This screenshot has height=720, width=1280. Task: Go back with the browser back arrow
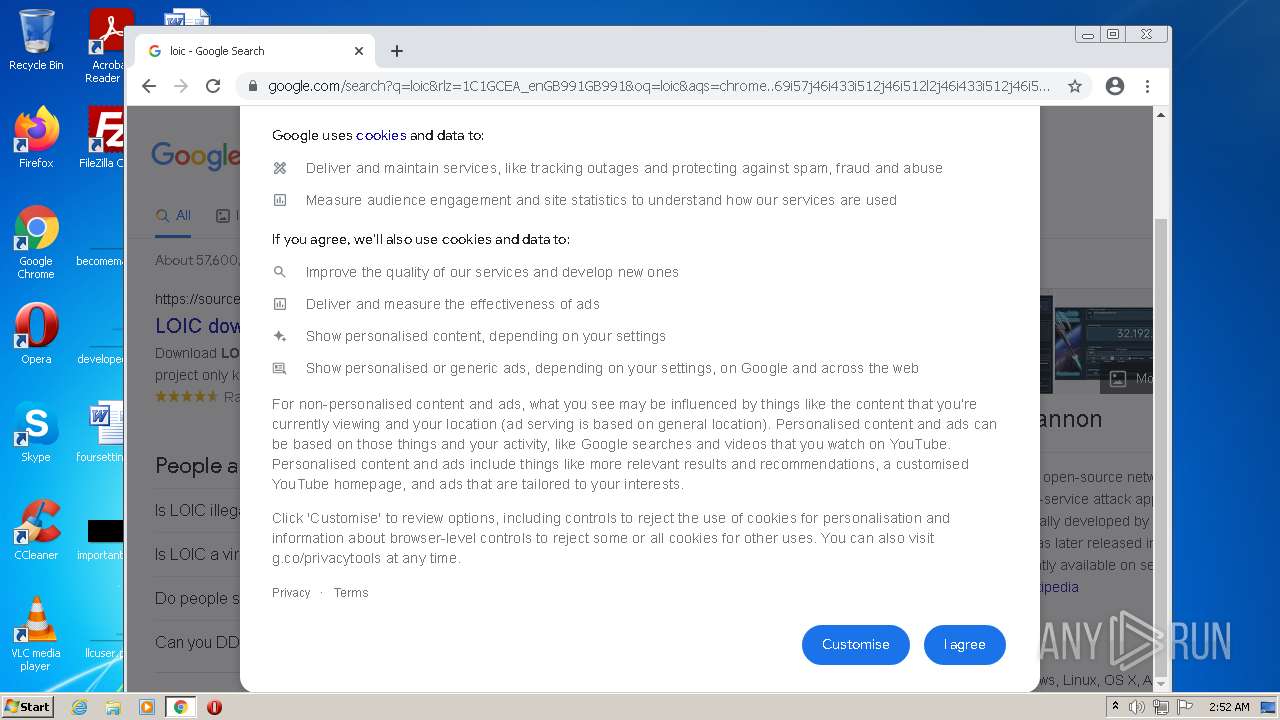pos(149,86)
